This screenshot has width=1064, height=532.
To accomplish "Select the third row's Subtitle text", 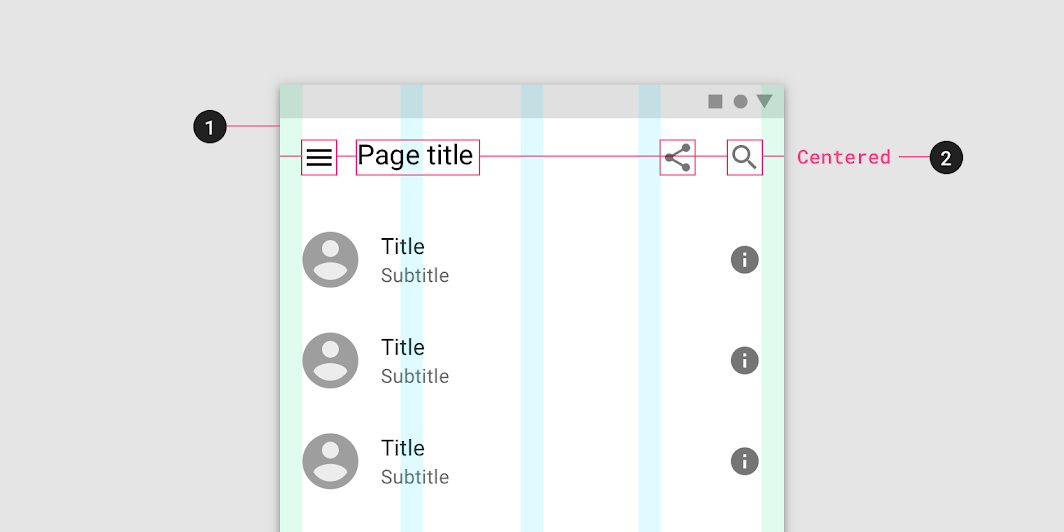I will [415, 477].
